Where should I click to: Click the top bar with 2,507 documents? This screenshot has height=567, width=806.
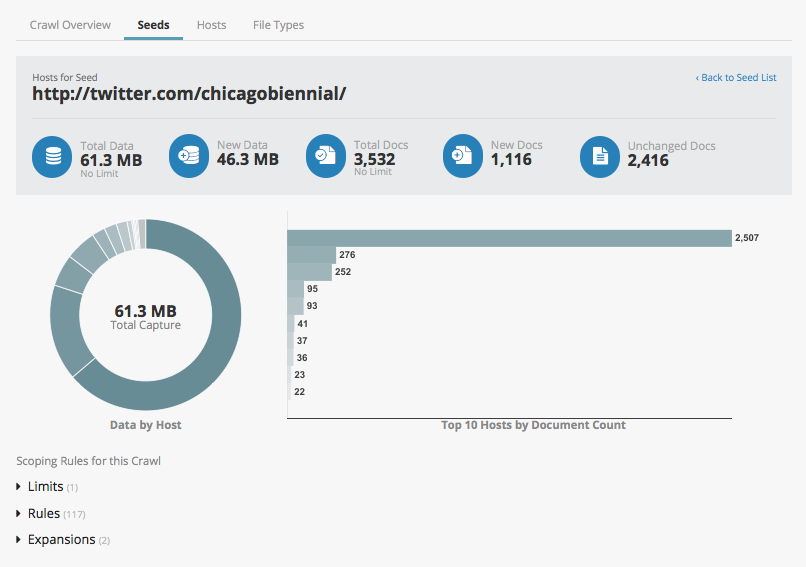point(508,238)
